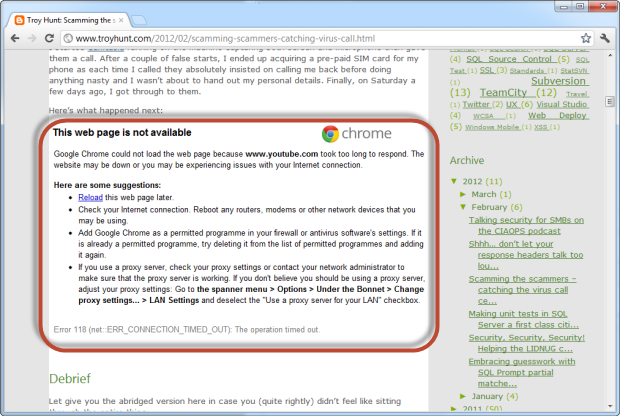Click the Windows Mobile tag link
The width and height of the screenshot is (620, 416).
(x=493, y=127)
